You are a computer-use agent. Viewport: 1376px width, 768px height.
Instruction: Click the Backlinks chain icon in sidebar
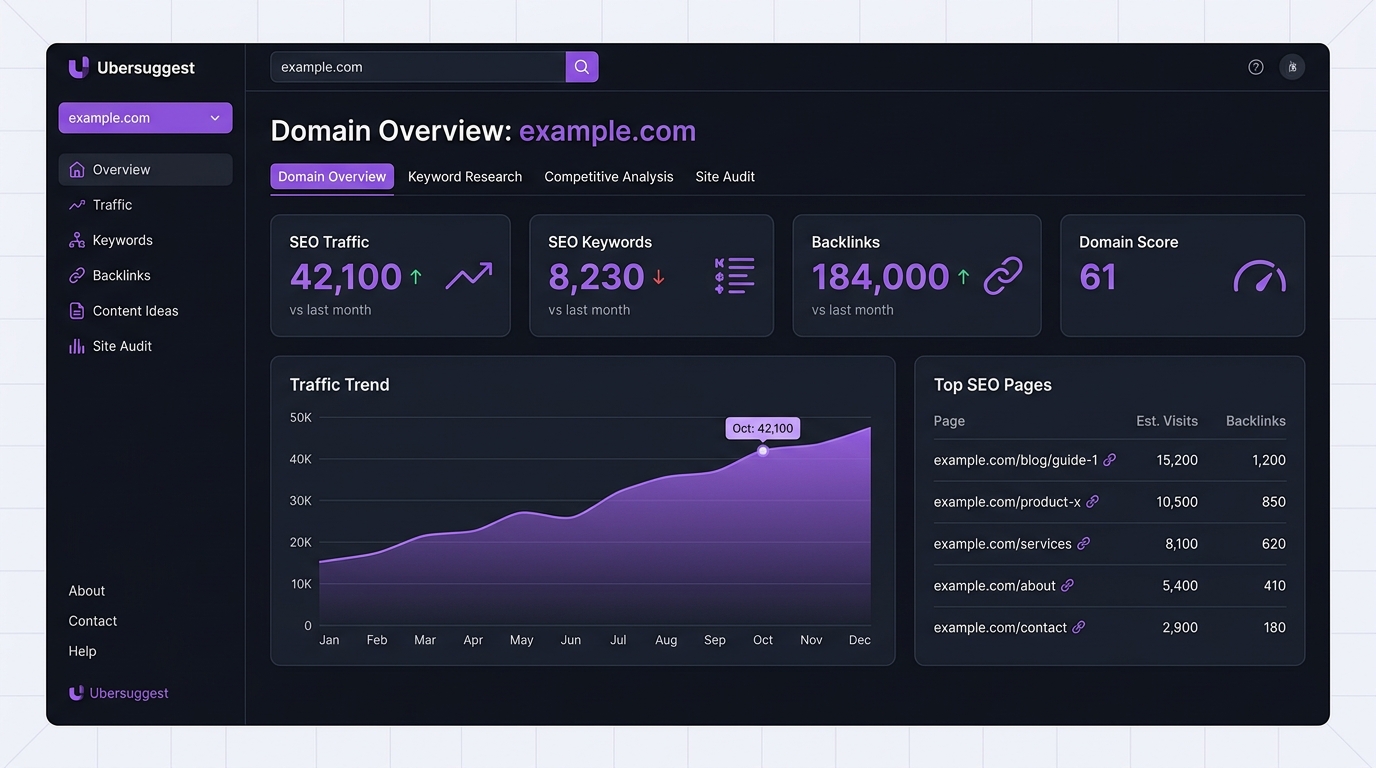pos(77,275)
